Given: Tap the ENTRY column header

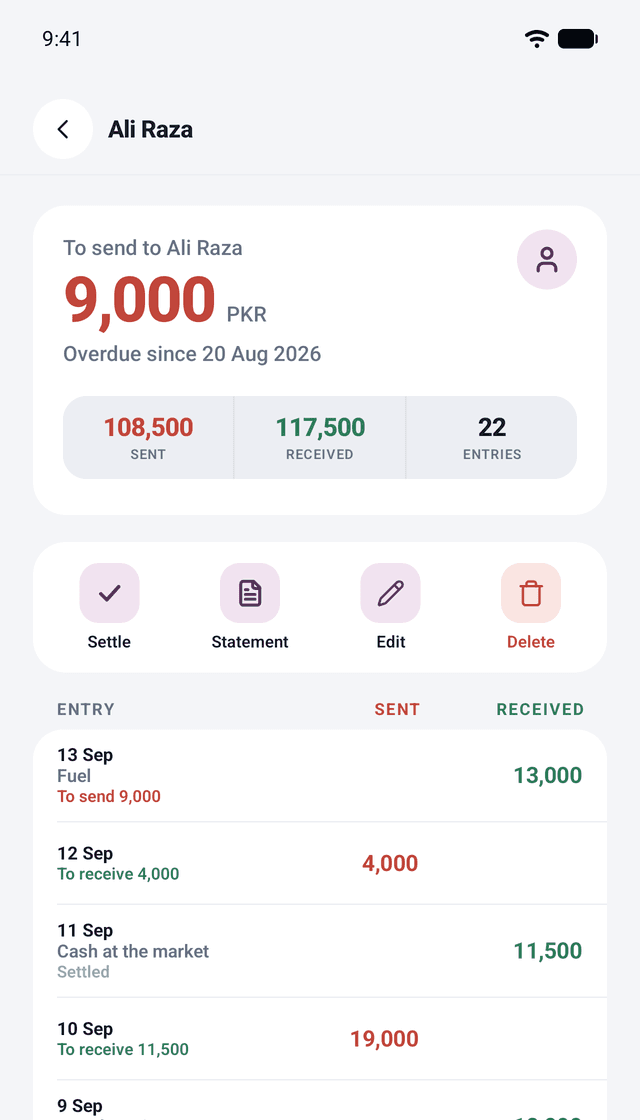Looking at the screenshot, I should [86, 709].
